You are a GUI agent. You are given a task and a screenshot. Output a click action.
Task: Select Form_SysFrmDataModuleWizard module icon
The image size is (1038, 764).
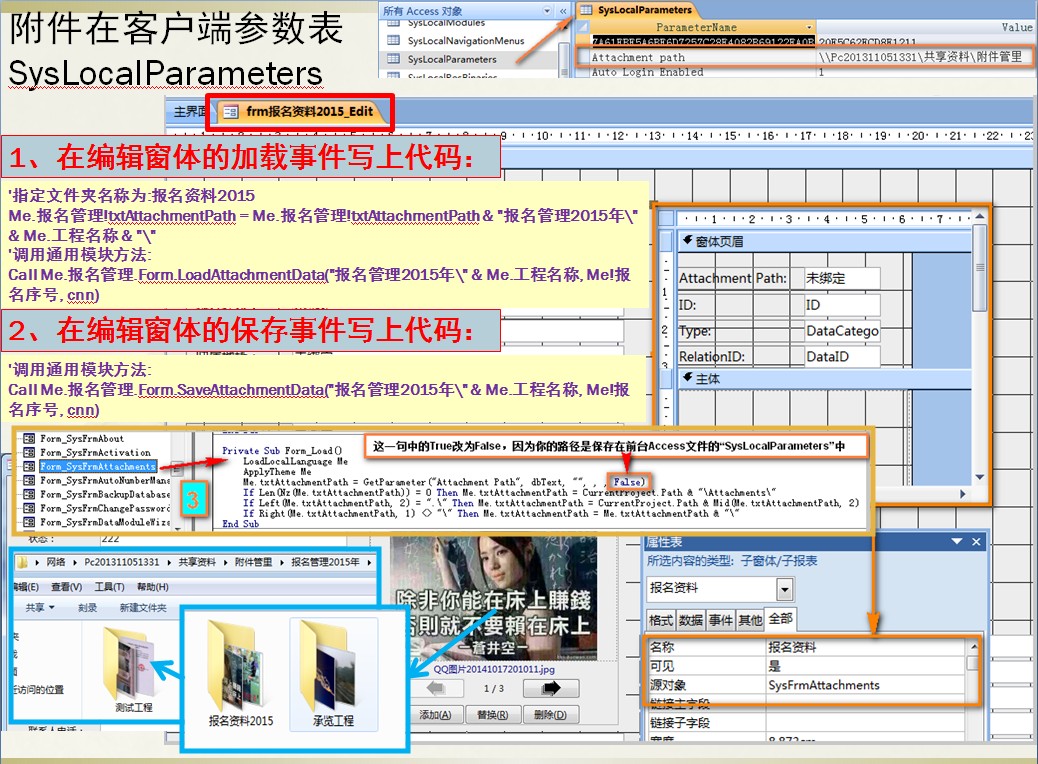coord(29,522)
